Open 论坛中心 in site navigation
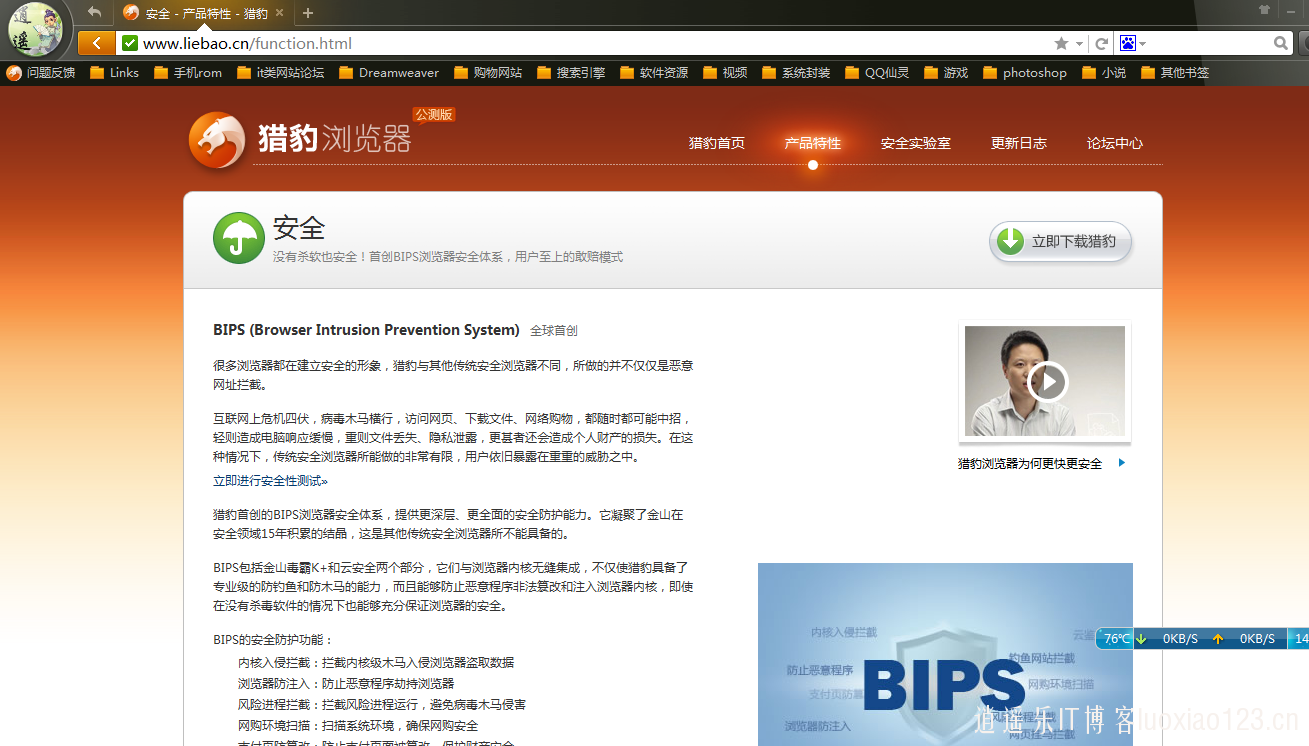Viewport: 1309px width, 746px height. [x=1115, y=143]
